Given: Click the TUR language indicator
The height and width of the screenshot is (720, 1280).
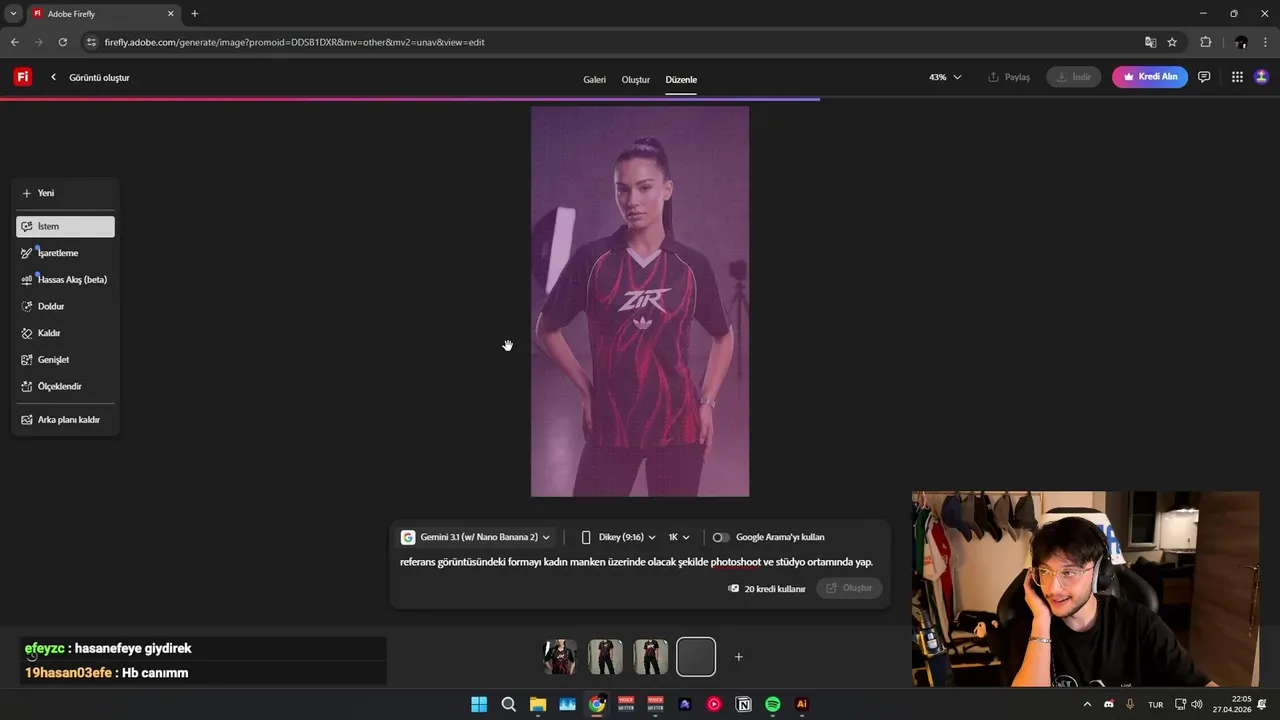Looking at the screenshot, I should [1155, 704].
